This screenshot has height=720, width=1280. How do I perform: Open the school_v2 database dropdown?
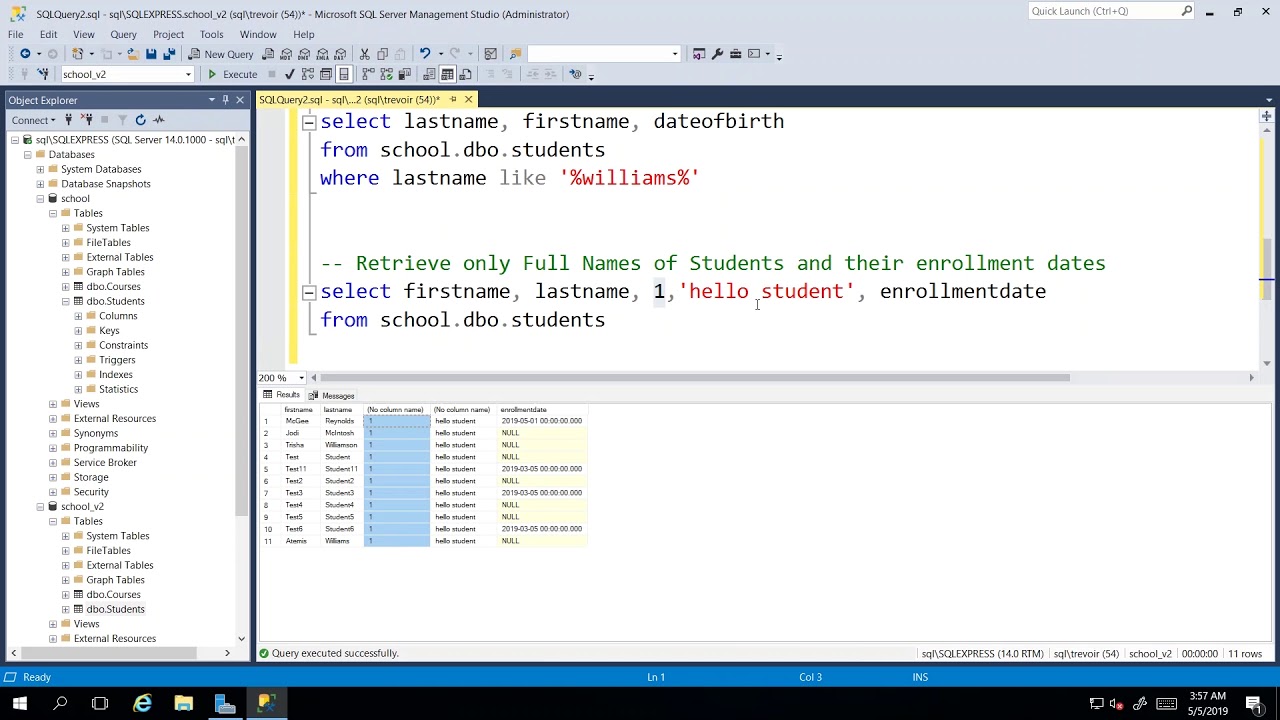[188, 74]
